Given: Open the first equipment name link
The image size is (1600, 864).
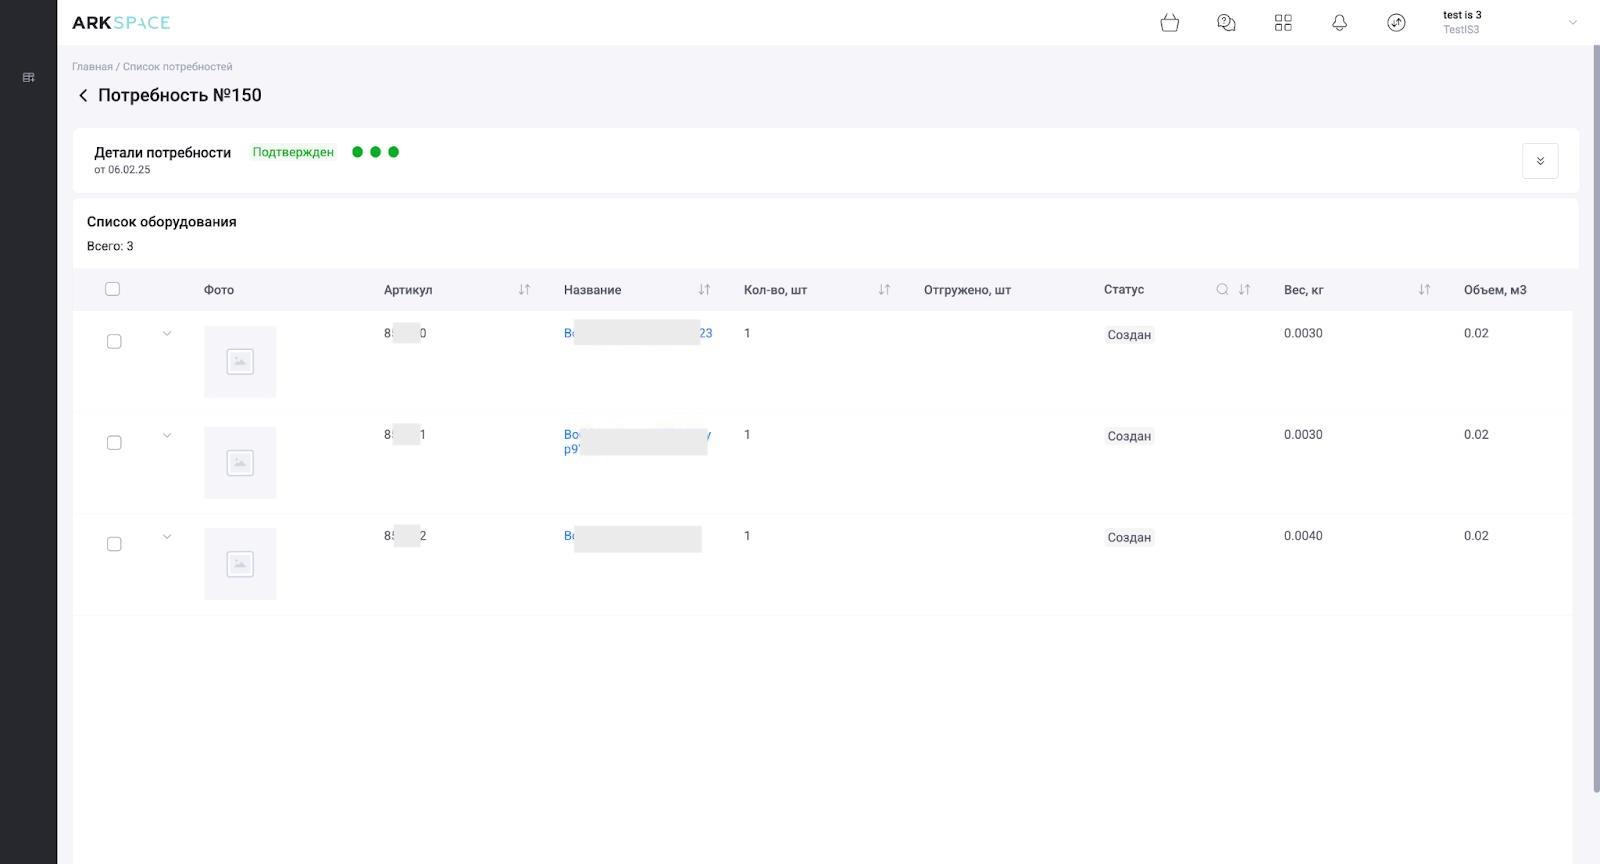Looking at the screenshot, I should 637,333.
